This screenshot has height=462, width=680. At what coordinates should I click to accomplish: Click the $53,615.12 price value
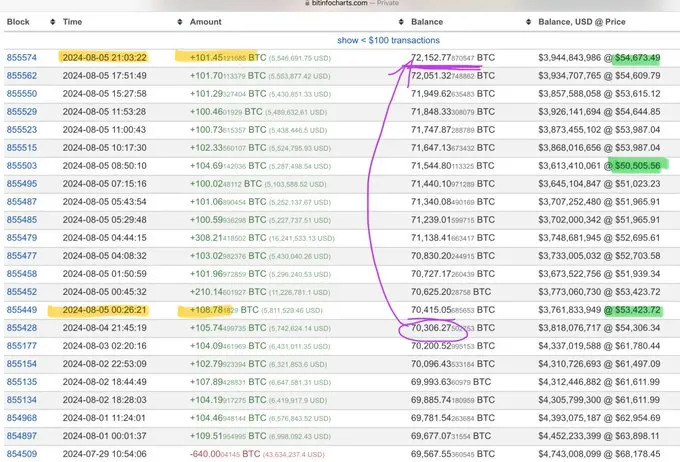click(x=638, y=94)
